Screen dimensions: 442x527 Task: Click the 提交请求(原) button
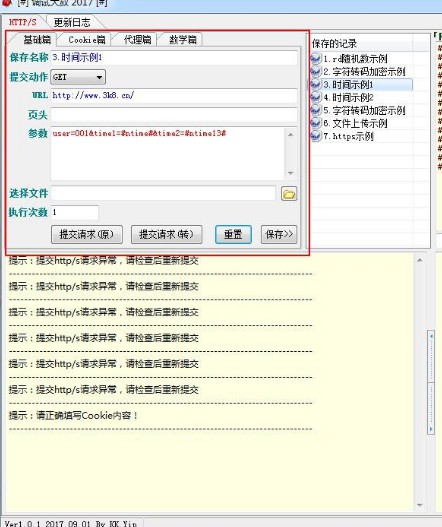[87, 234]
